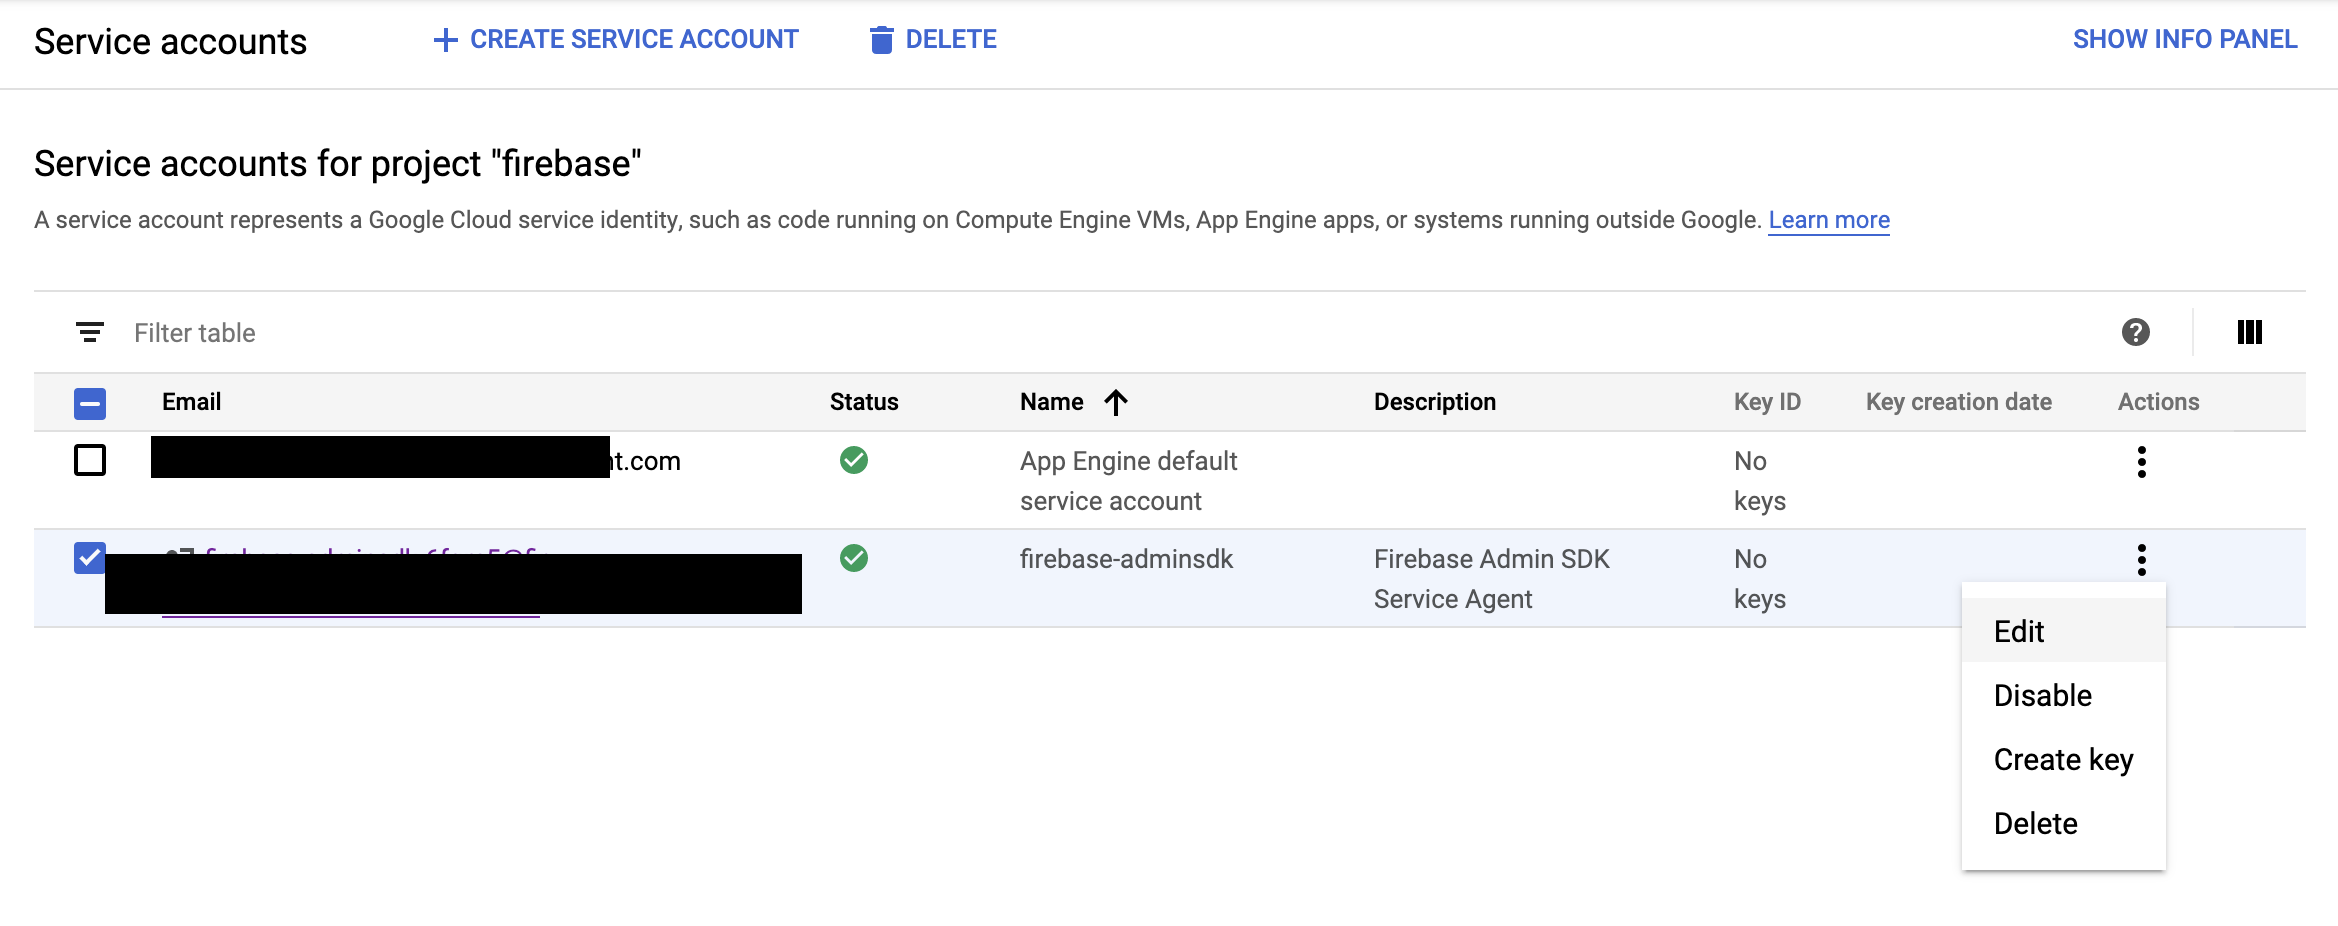Select Edit from the actions menu
2338x926 pixels.
pyautogui.click(x=2019, y=632)
